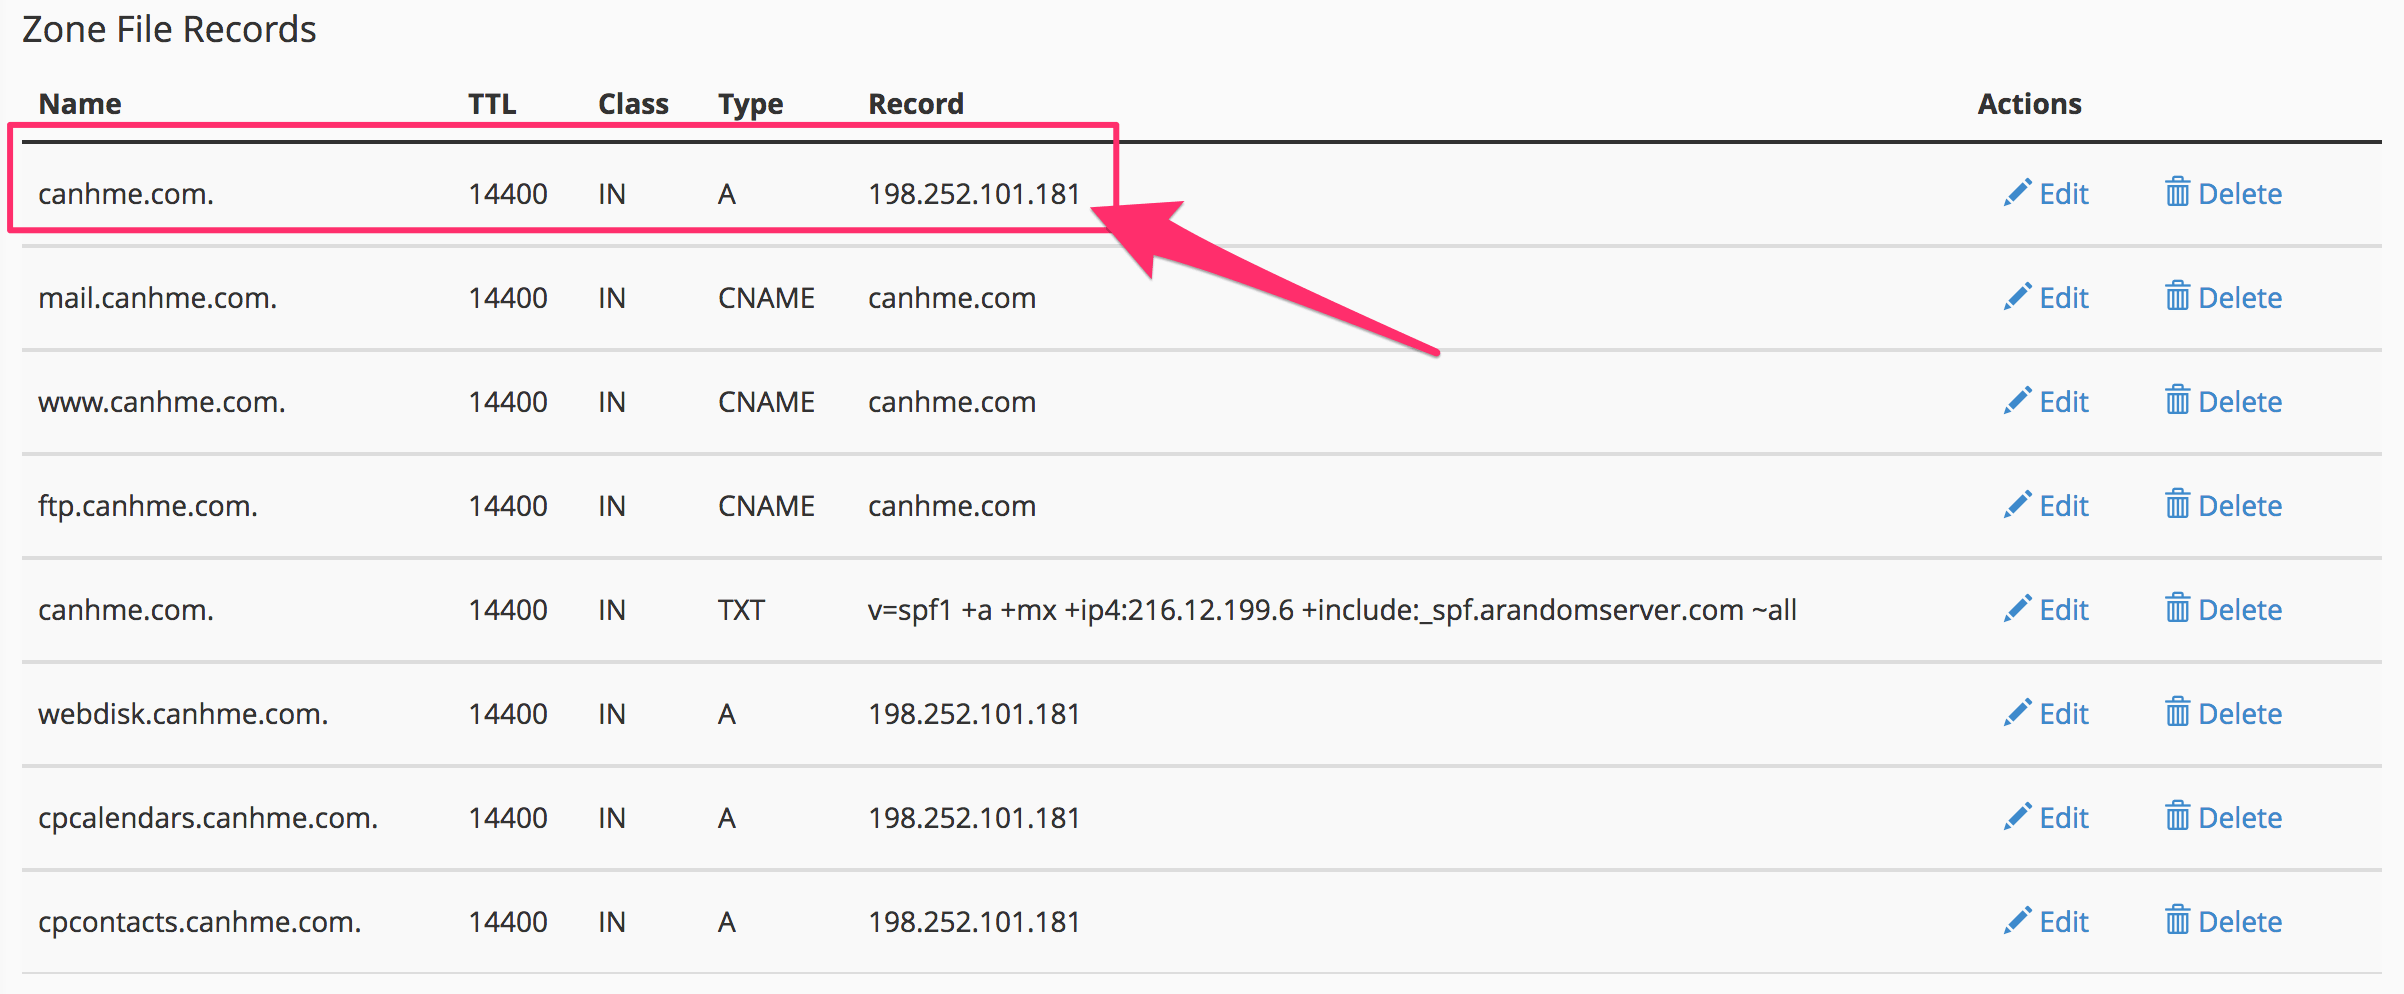Click trash icon for ftp.canhme.com CNAME

(2177, 505)
